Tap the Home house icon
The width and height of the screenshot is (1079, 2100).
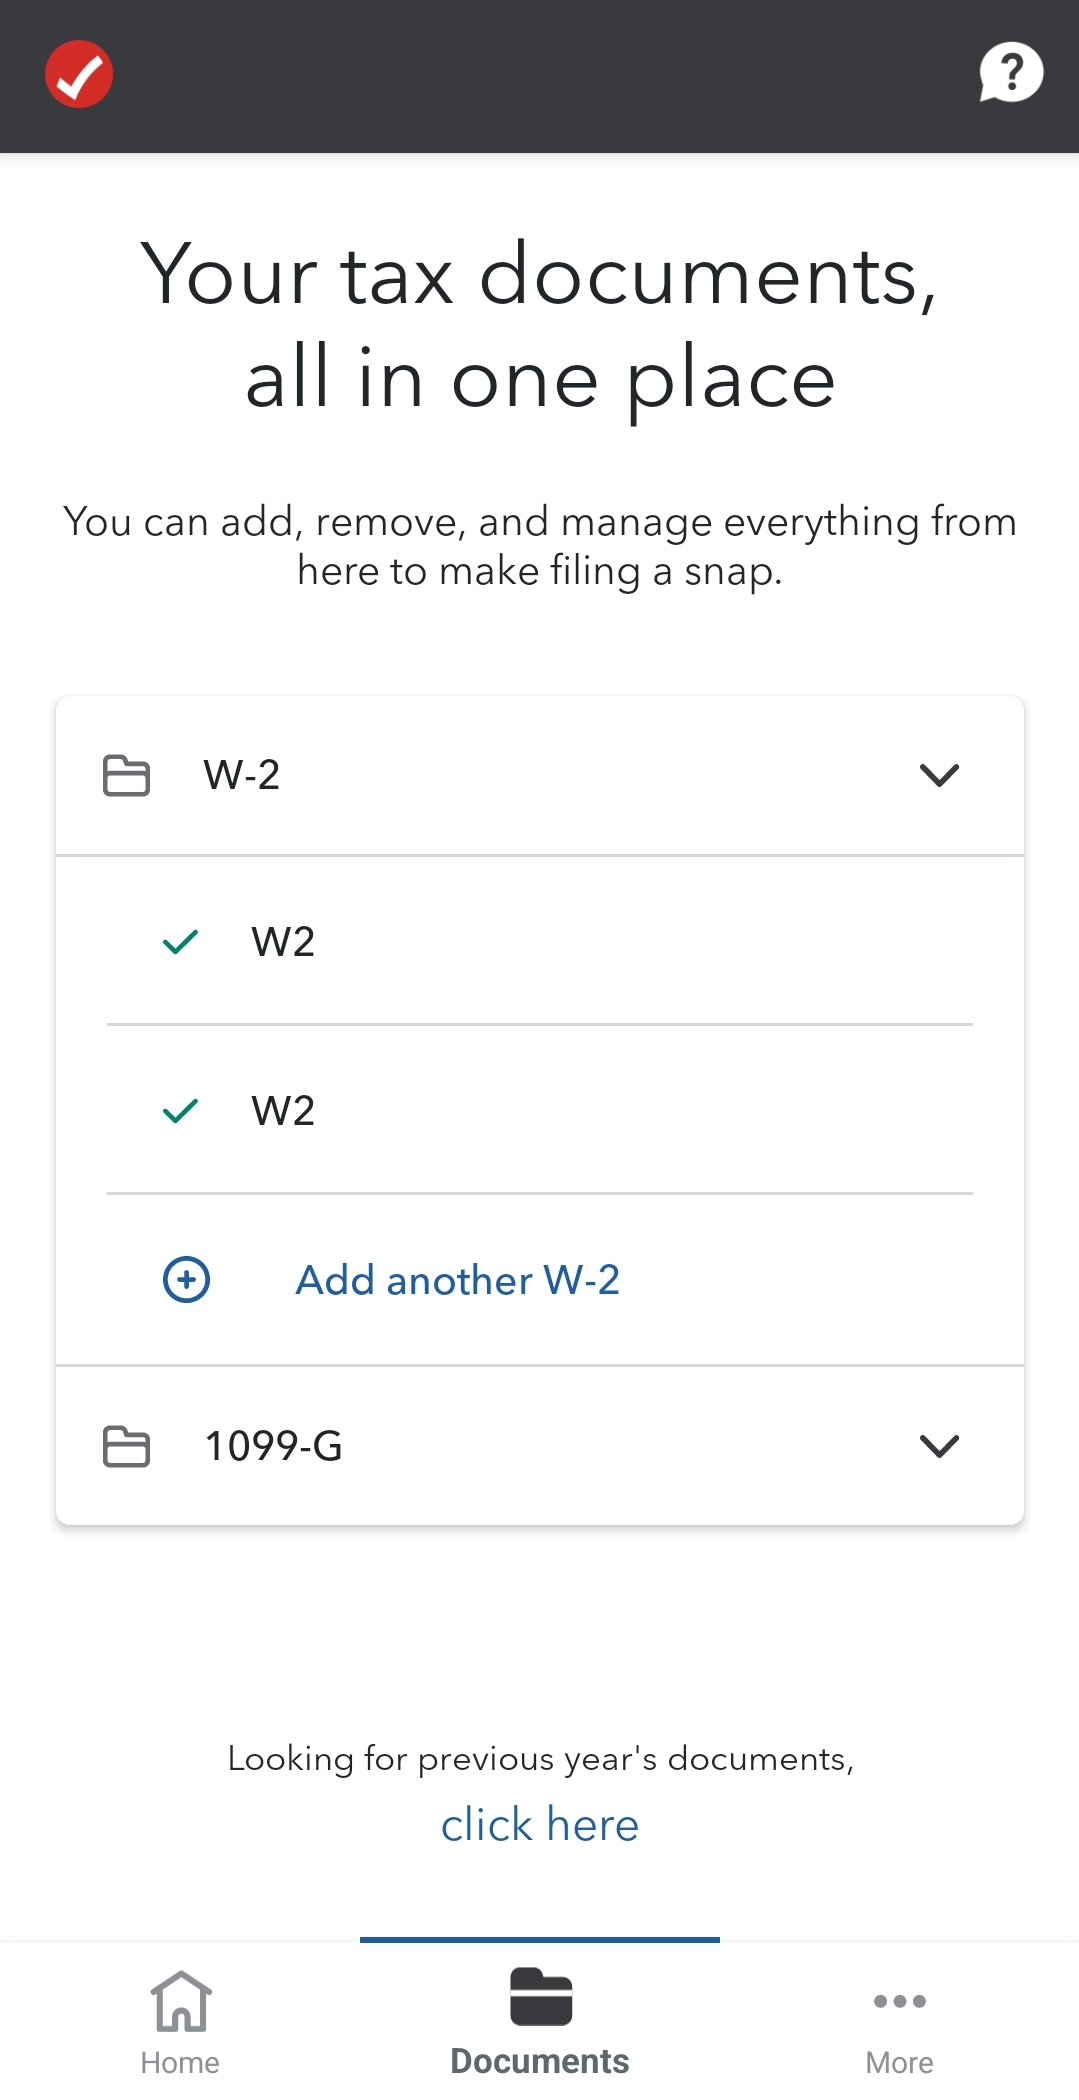point(181,2001)
